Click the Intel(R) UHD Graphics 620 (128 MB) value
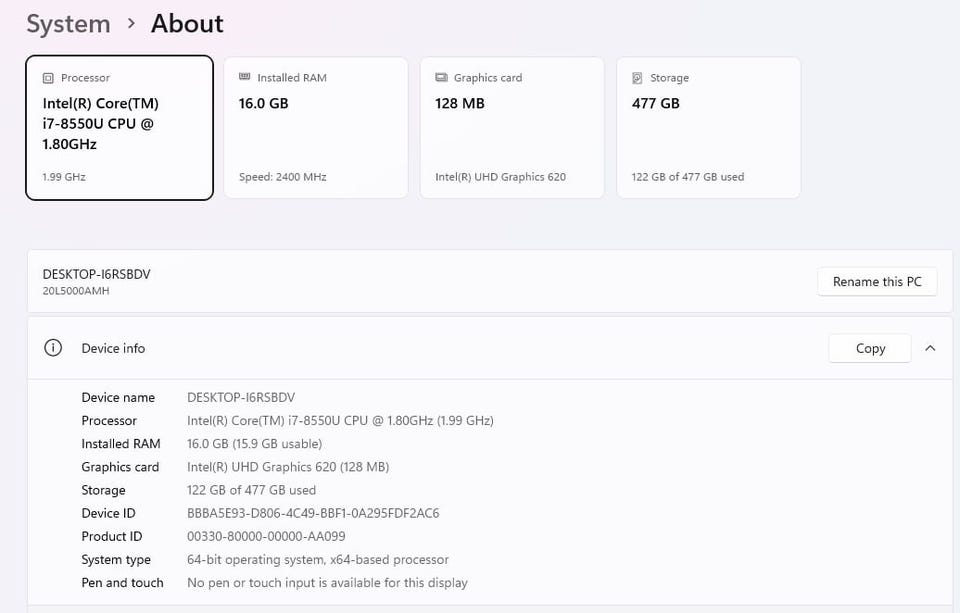Image resolution: width=960 pixels, height=613 pixels. point(288,467)
